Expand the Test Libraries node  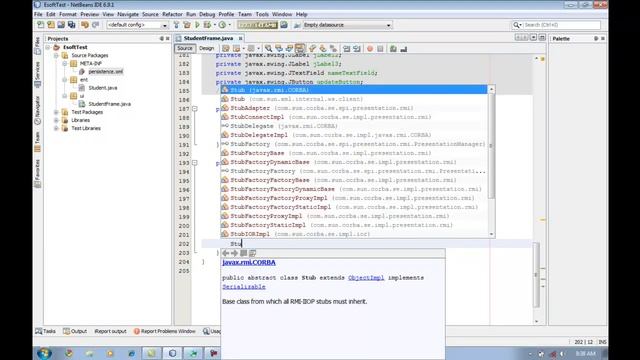[x=56, y=129]
